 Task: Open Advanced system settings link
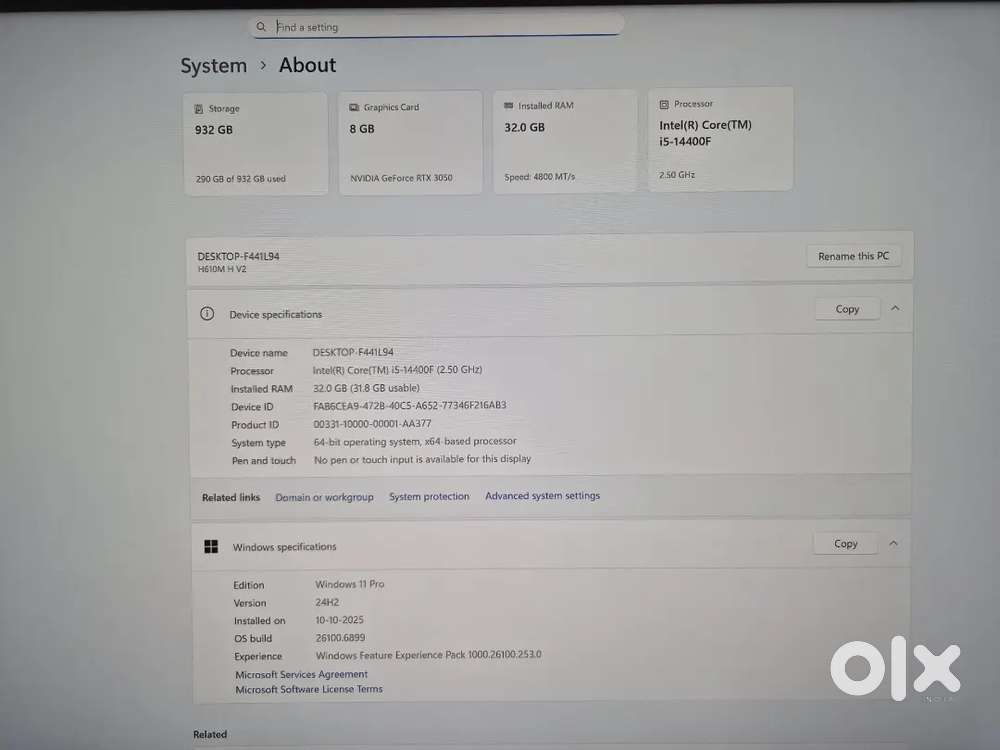coord(542,496)
